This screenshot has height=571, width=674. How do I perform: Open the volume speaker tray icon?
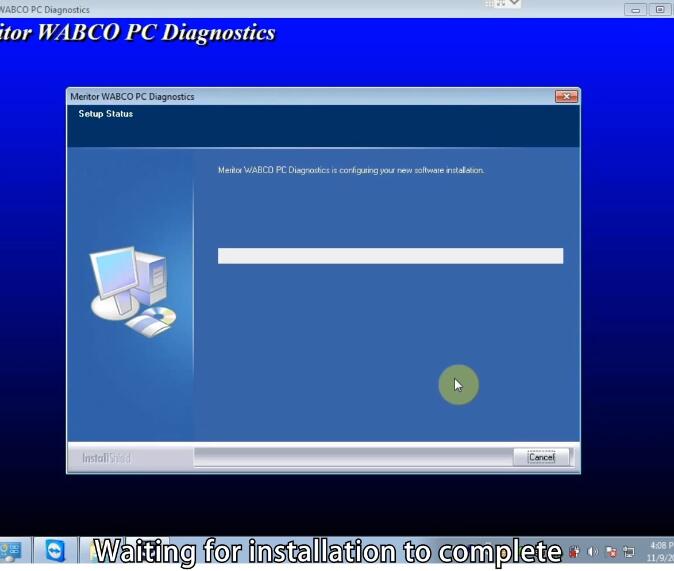point(593,551)
